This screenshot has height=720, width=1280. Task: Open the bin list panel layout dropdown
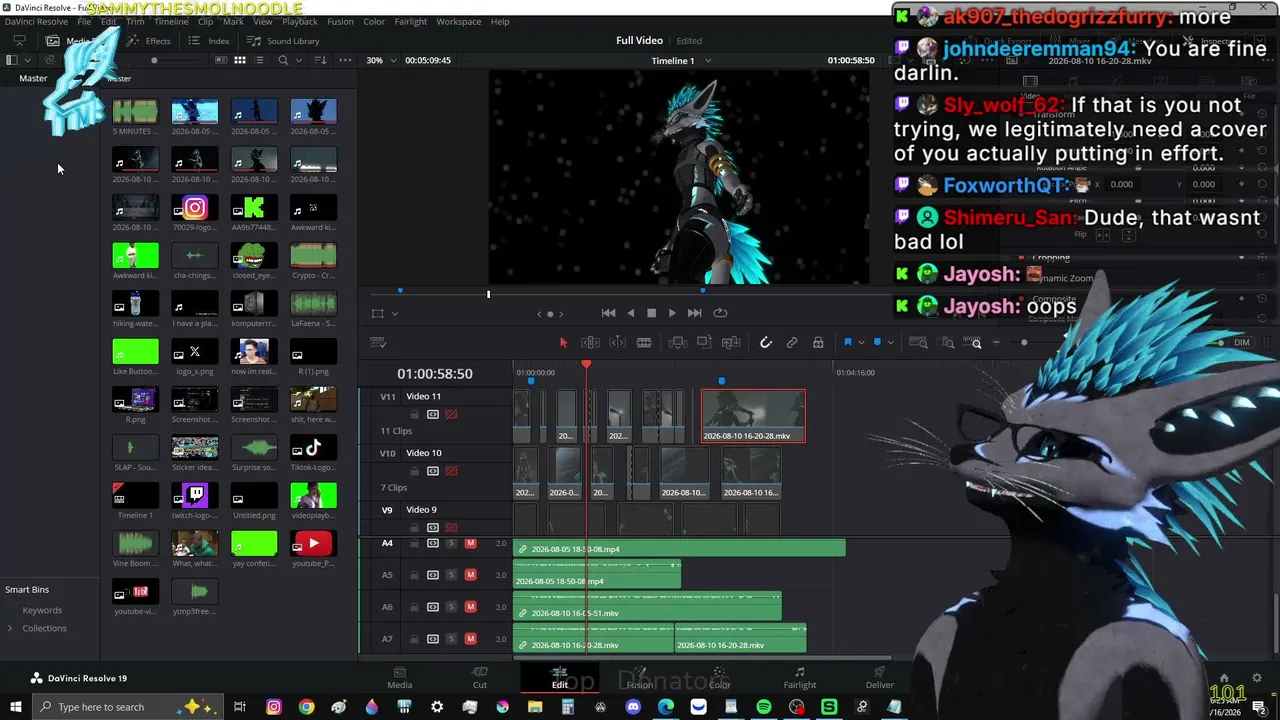point(29,60)
